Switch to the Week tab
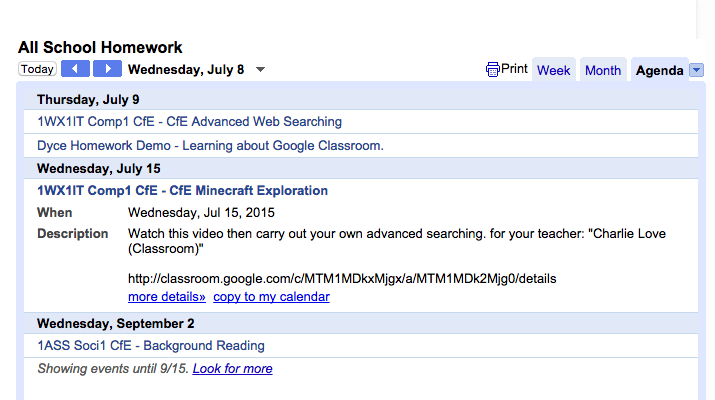The image size is (715, 400). pyautogui.click(x=553, y=71)
